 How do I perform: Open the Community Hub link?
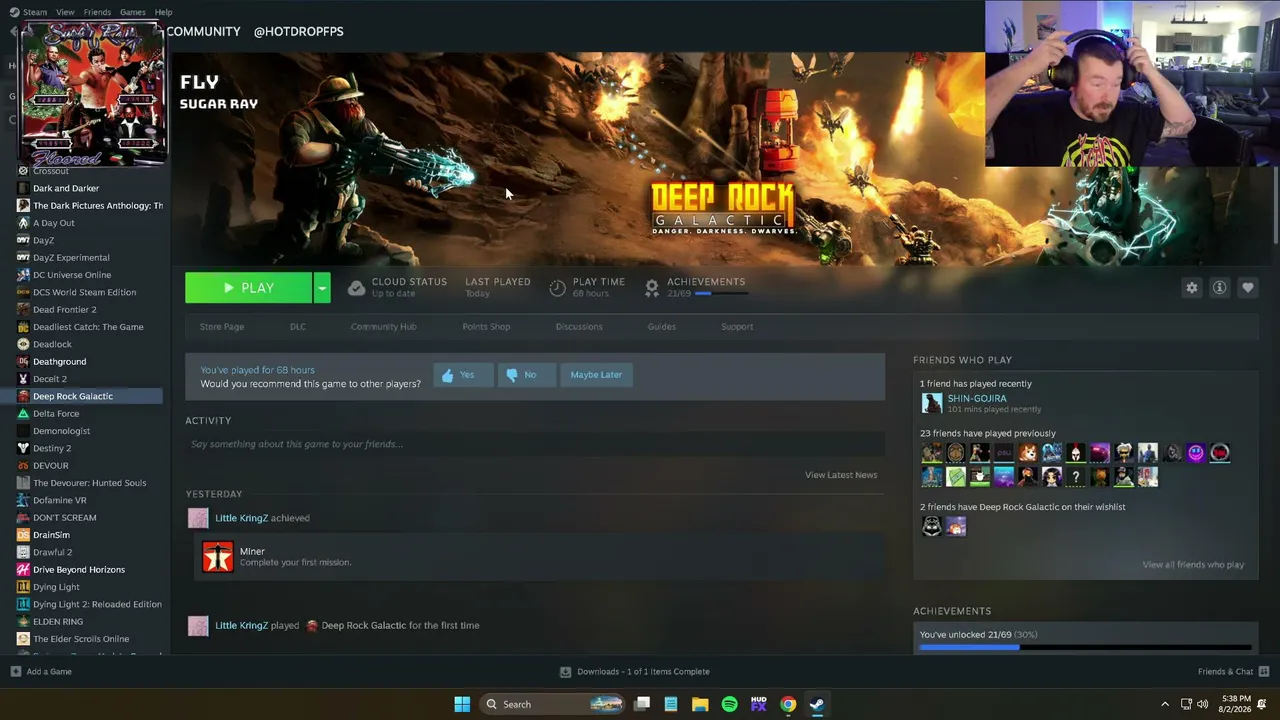[x=384, y=327]
